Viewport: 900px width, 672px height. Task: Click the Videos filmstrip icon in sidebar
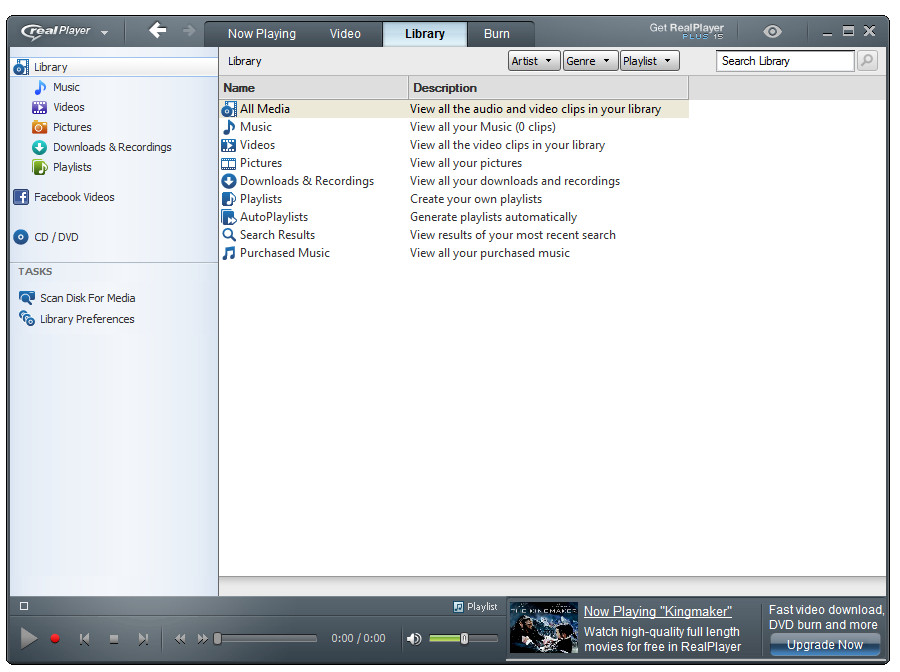point(40,107)
